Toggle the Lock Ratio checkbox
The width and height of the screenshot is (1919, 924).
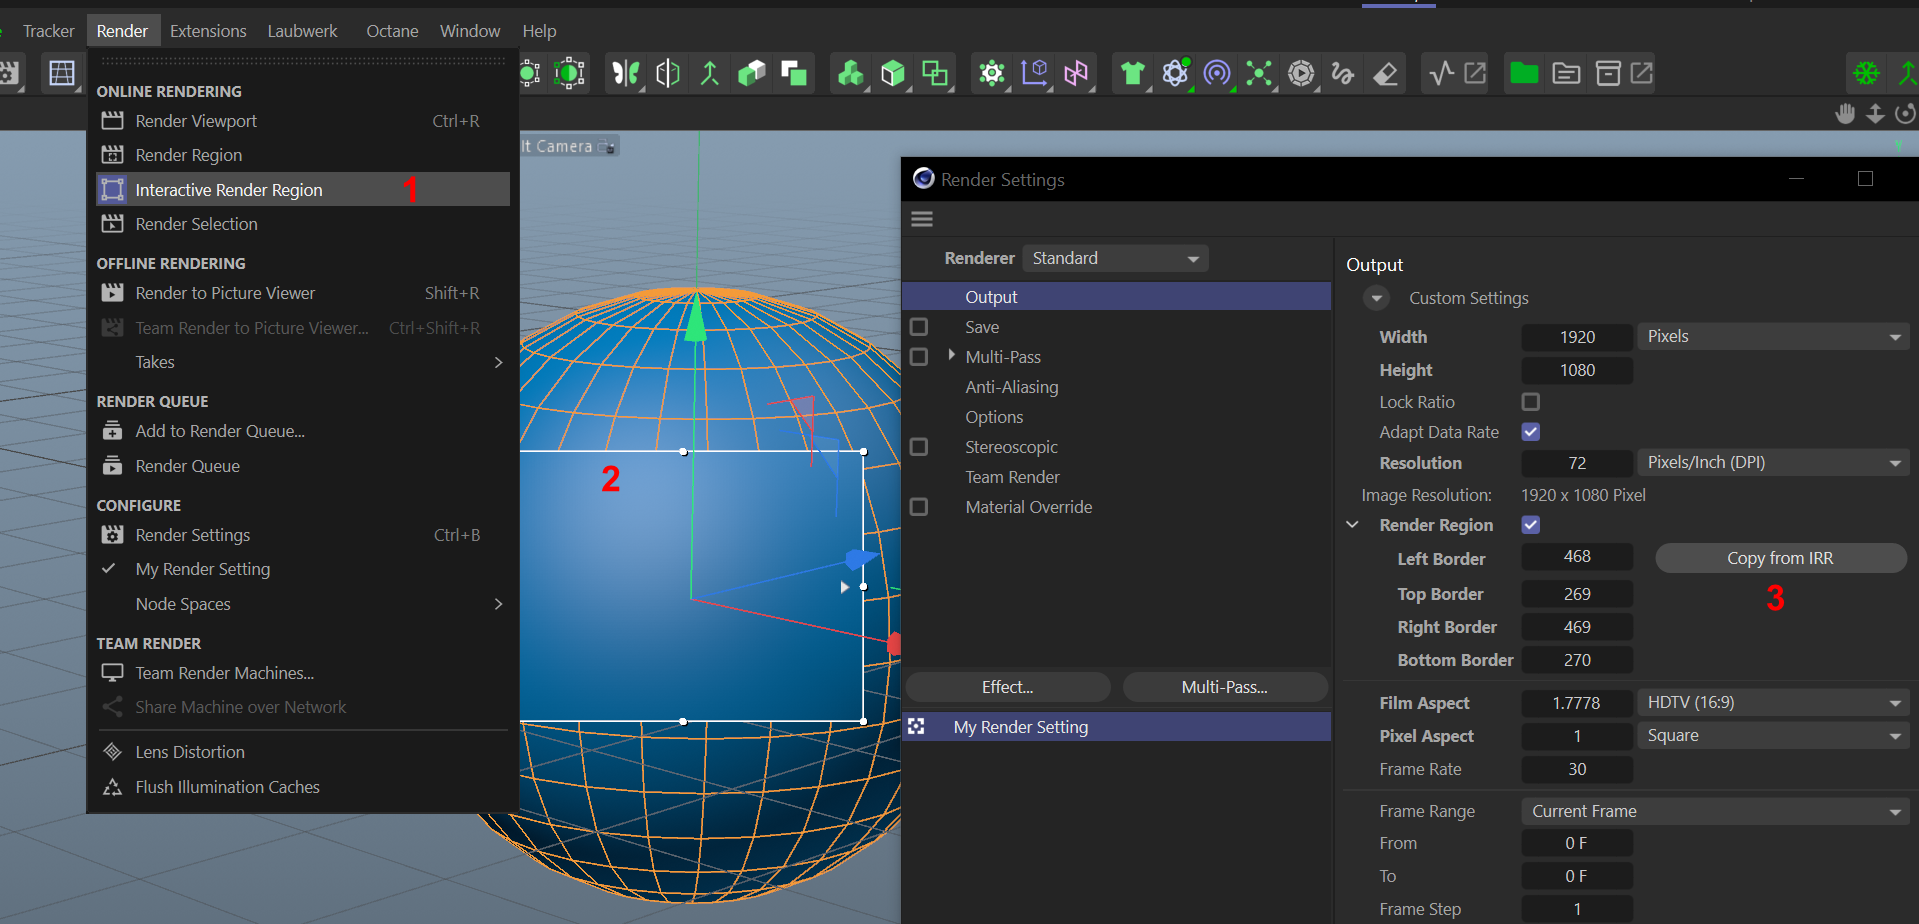click(x=1531, y=402)
